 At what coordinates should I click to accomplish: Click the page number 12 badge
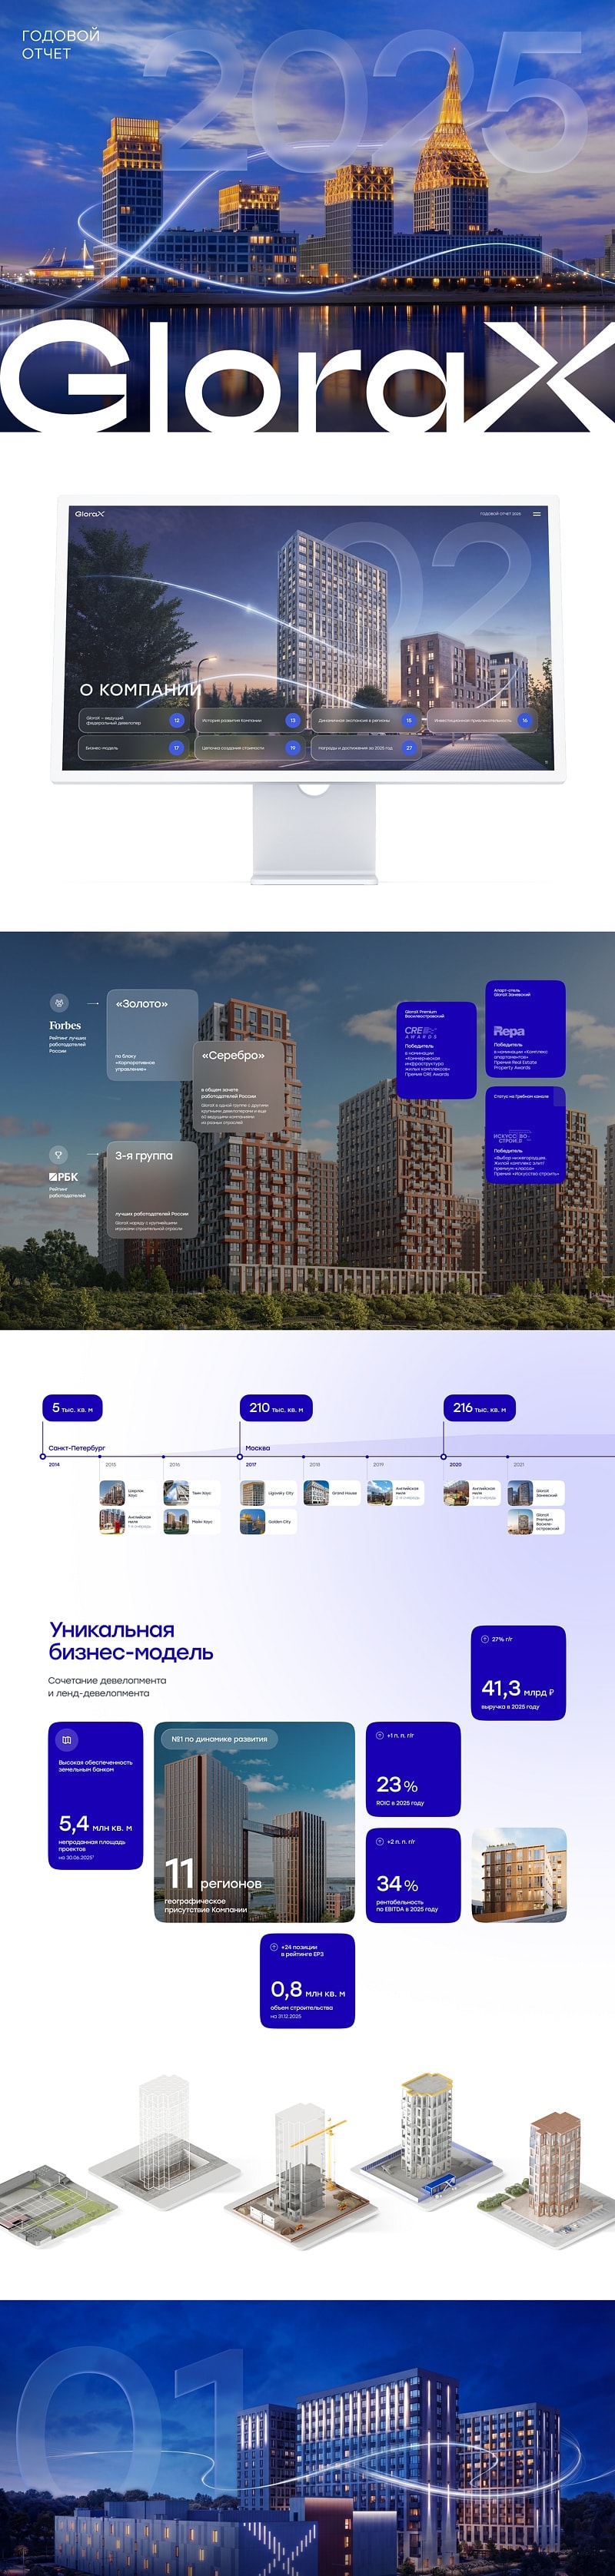click(177, 720)
